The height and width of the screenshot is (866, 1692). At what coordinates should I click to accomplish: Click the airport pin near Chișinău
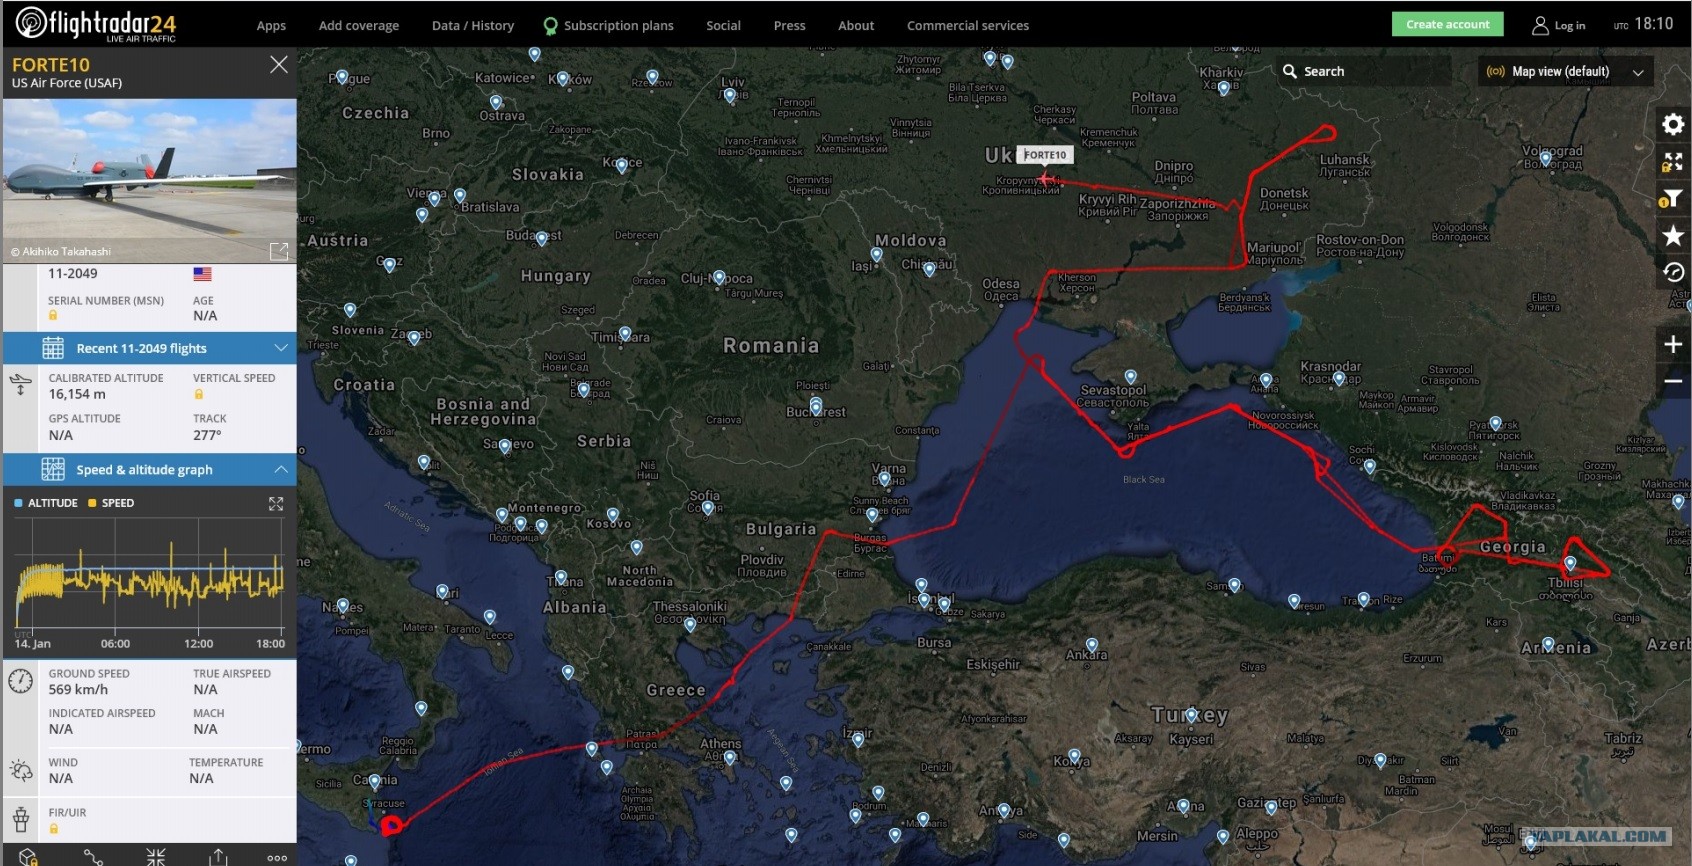pos(929,269)
